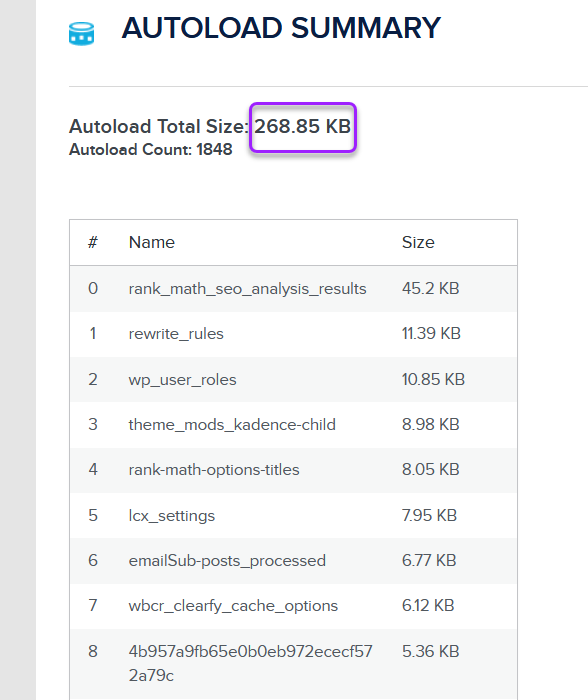
Task: Select the lcx_settings entry
Action: (171, 516)
